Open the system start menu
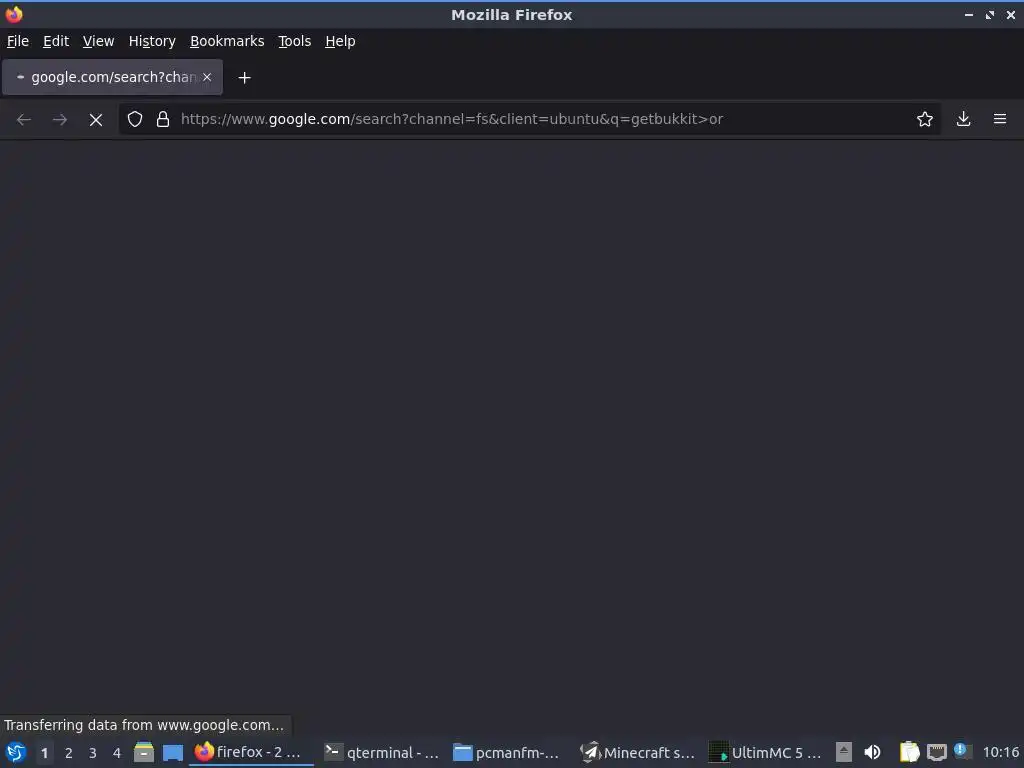Screen dimensions: 1024x768 (x=16, y=752)
